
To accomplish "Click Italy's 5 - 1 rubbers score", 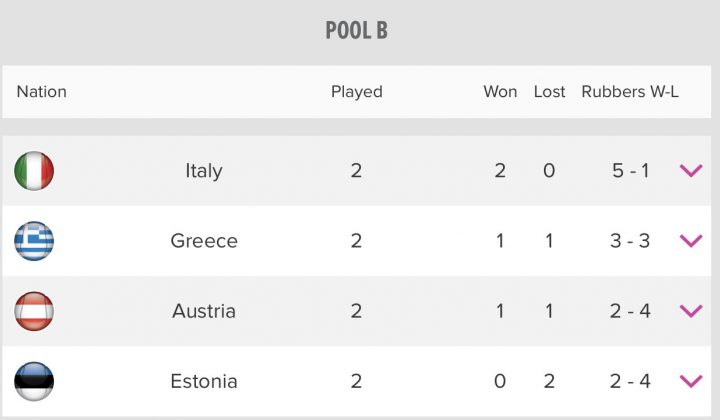I will pos(630,171).
